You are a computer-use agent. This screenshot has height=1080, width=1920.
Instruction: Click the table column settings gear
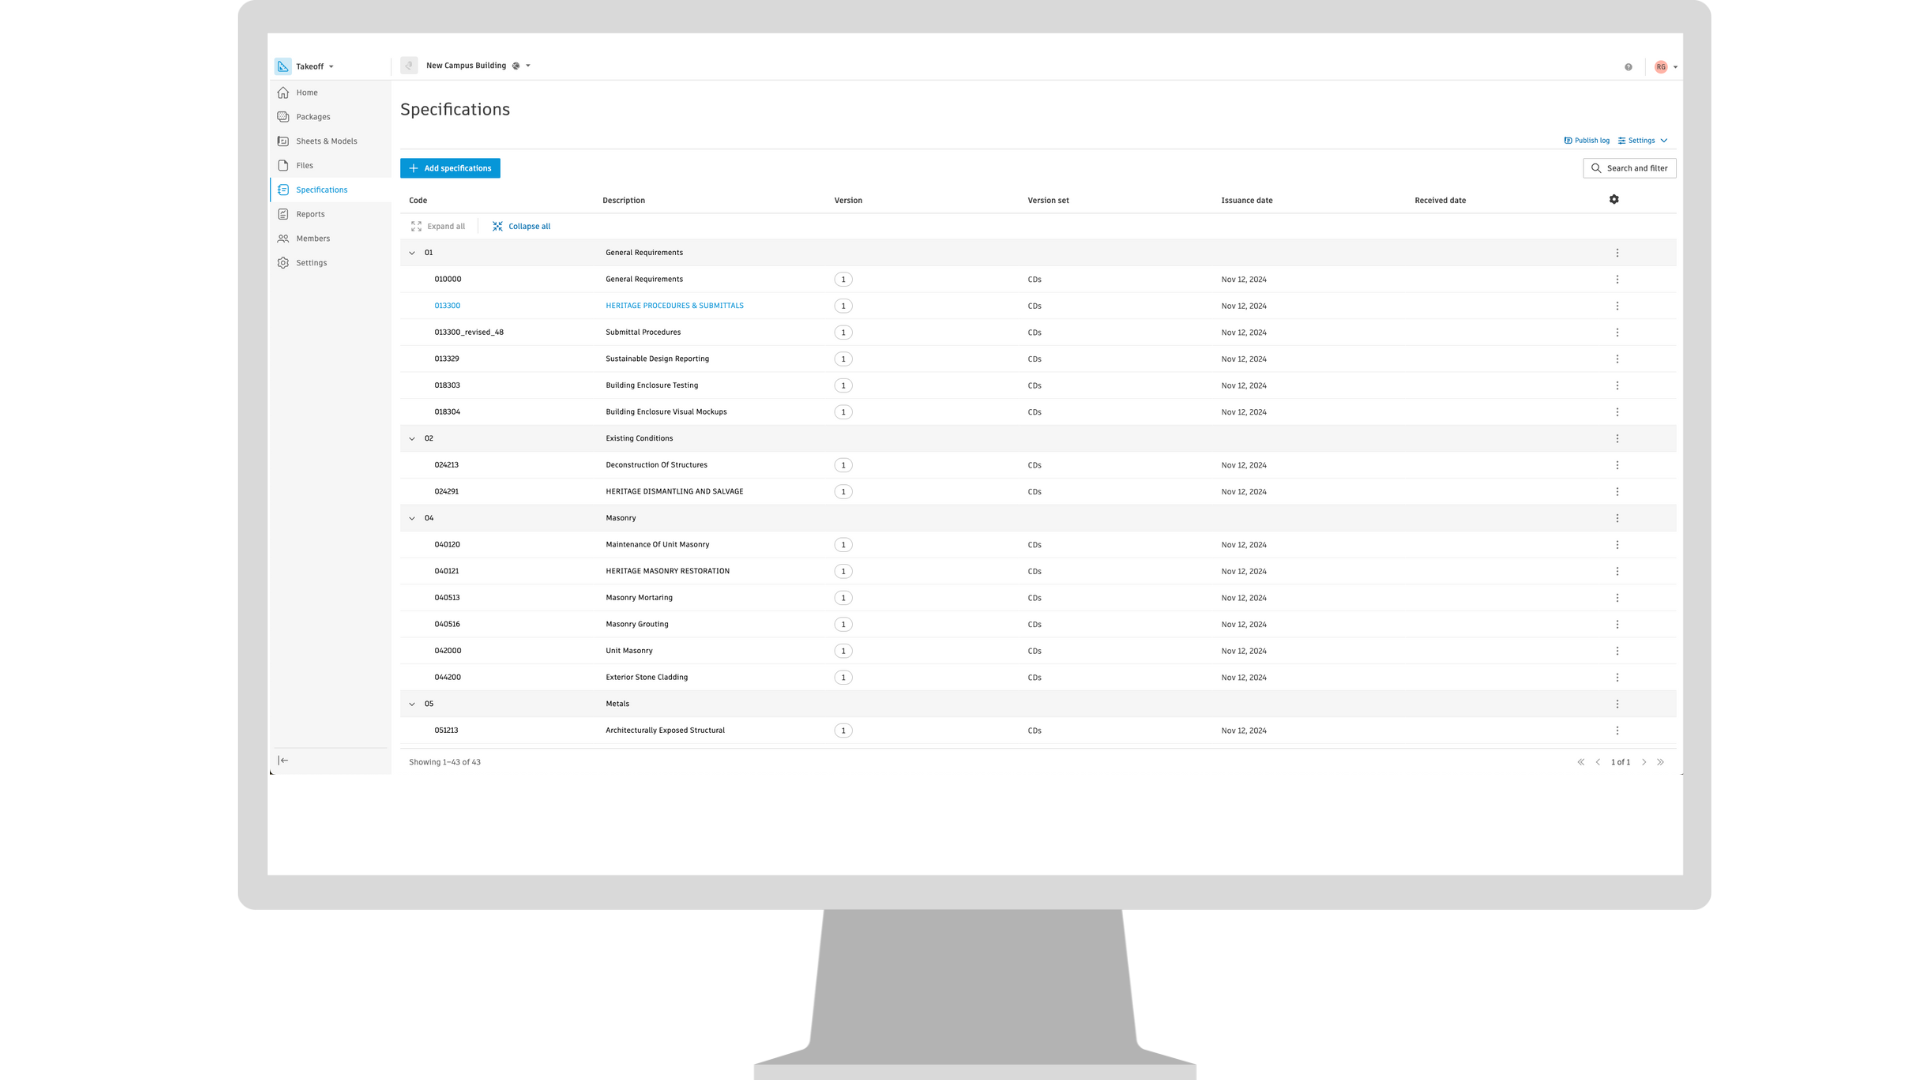[x=1614, y=200]
